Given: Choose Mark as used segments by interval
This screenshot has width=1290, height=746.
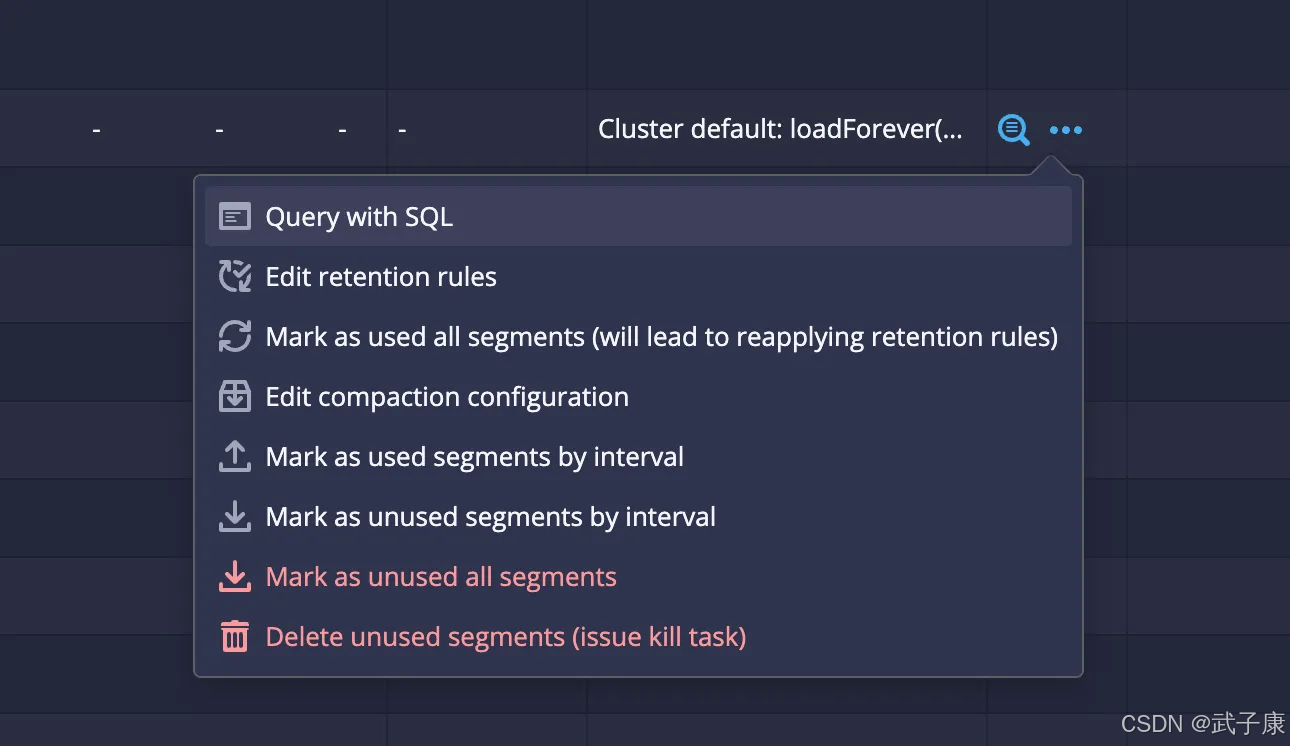Looking at the screenshot, I should 474,457.
